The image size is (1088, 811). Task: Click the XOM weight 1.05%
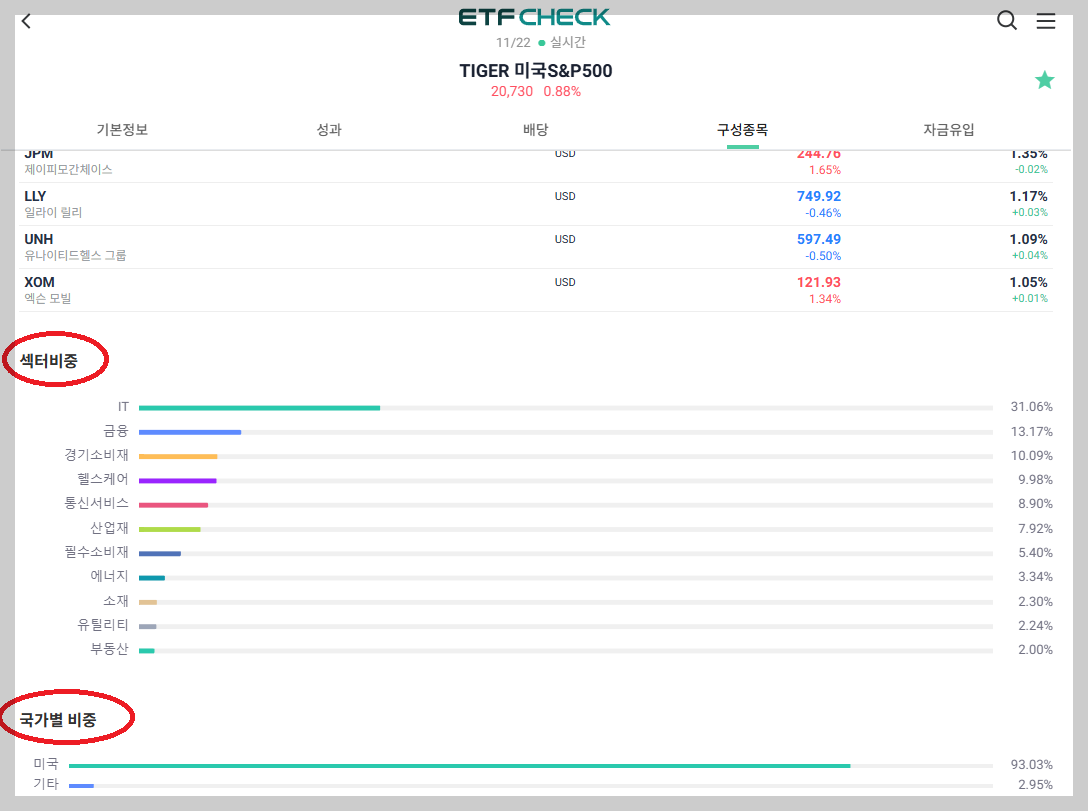(1028, 282)
